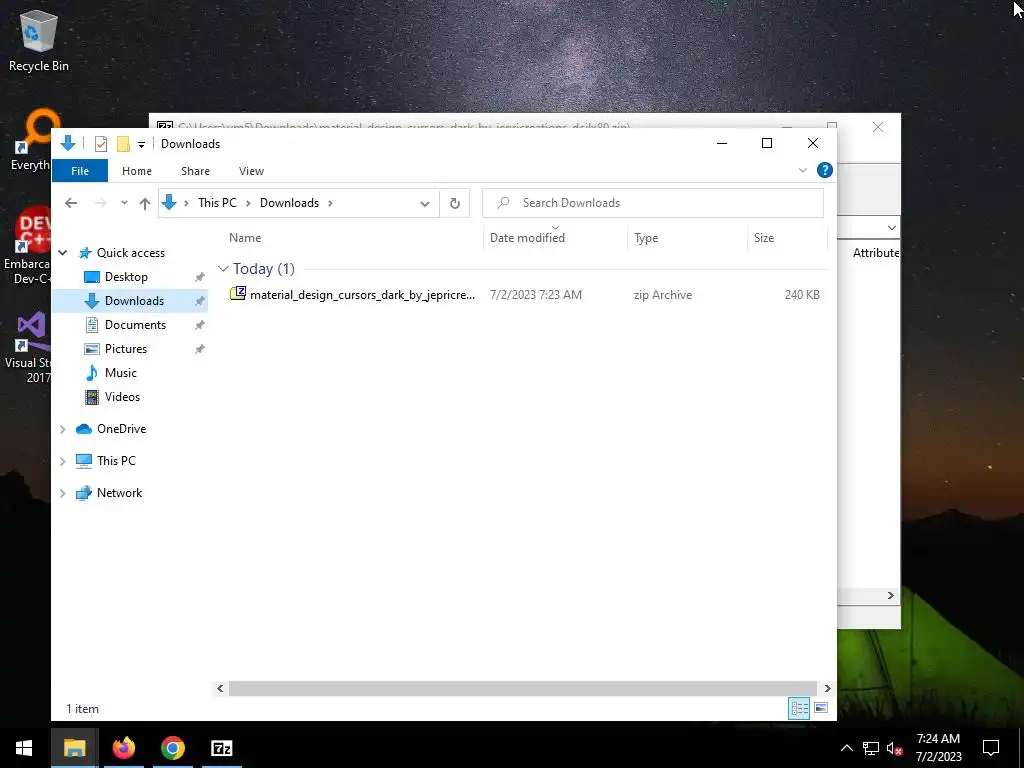
Task: Collapse the Quick access tree node
Action: click(63, 253)
